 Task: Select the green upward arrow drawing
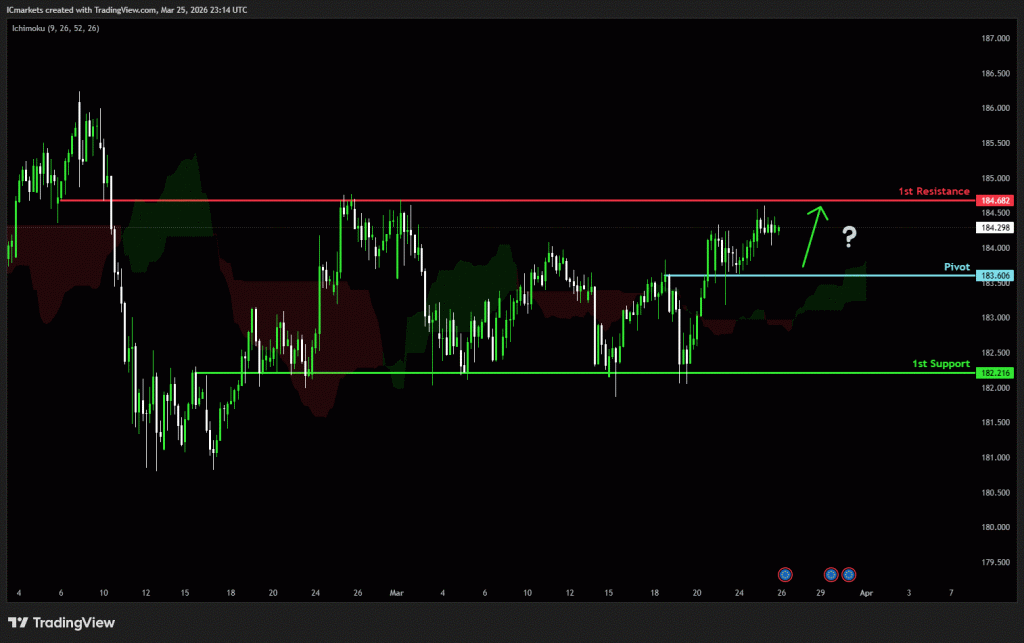pos(815,230)
